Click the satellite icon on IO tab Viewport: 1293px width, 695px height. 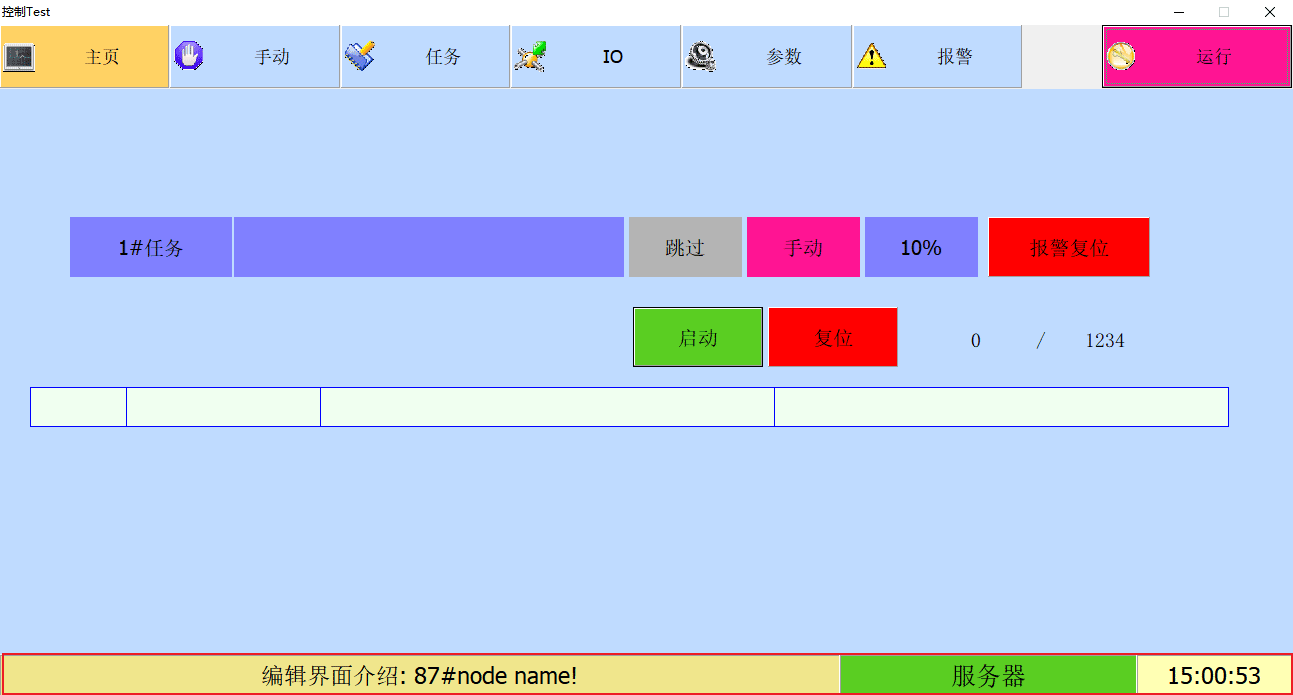point(530,56)
